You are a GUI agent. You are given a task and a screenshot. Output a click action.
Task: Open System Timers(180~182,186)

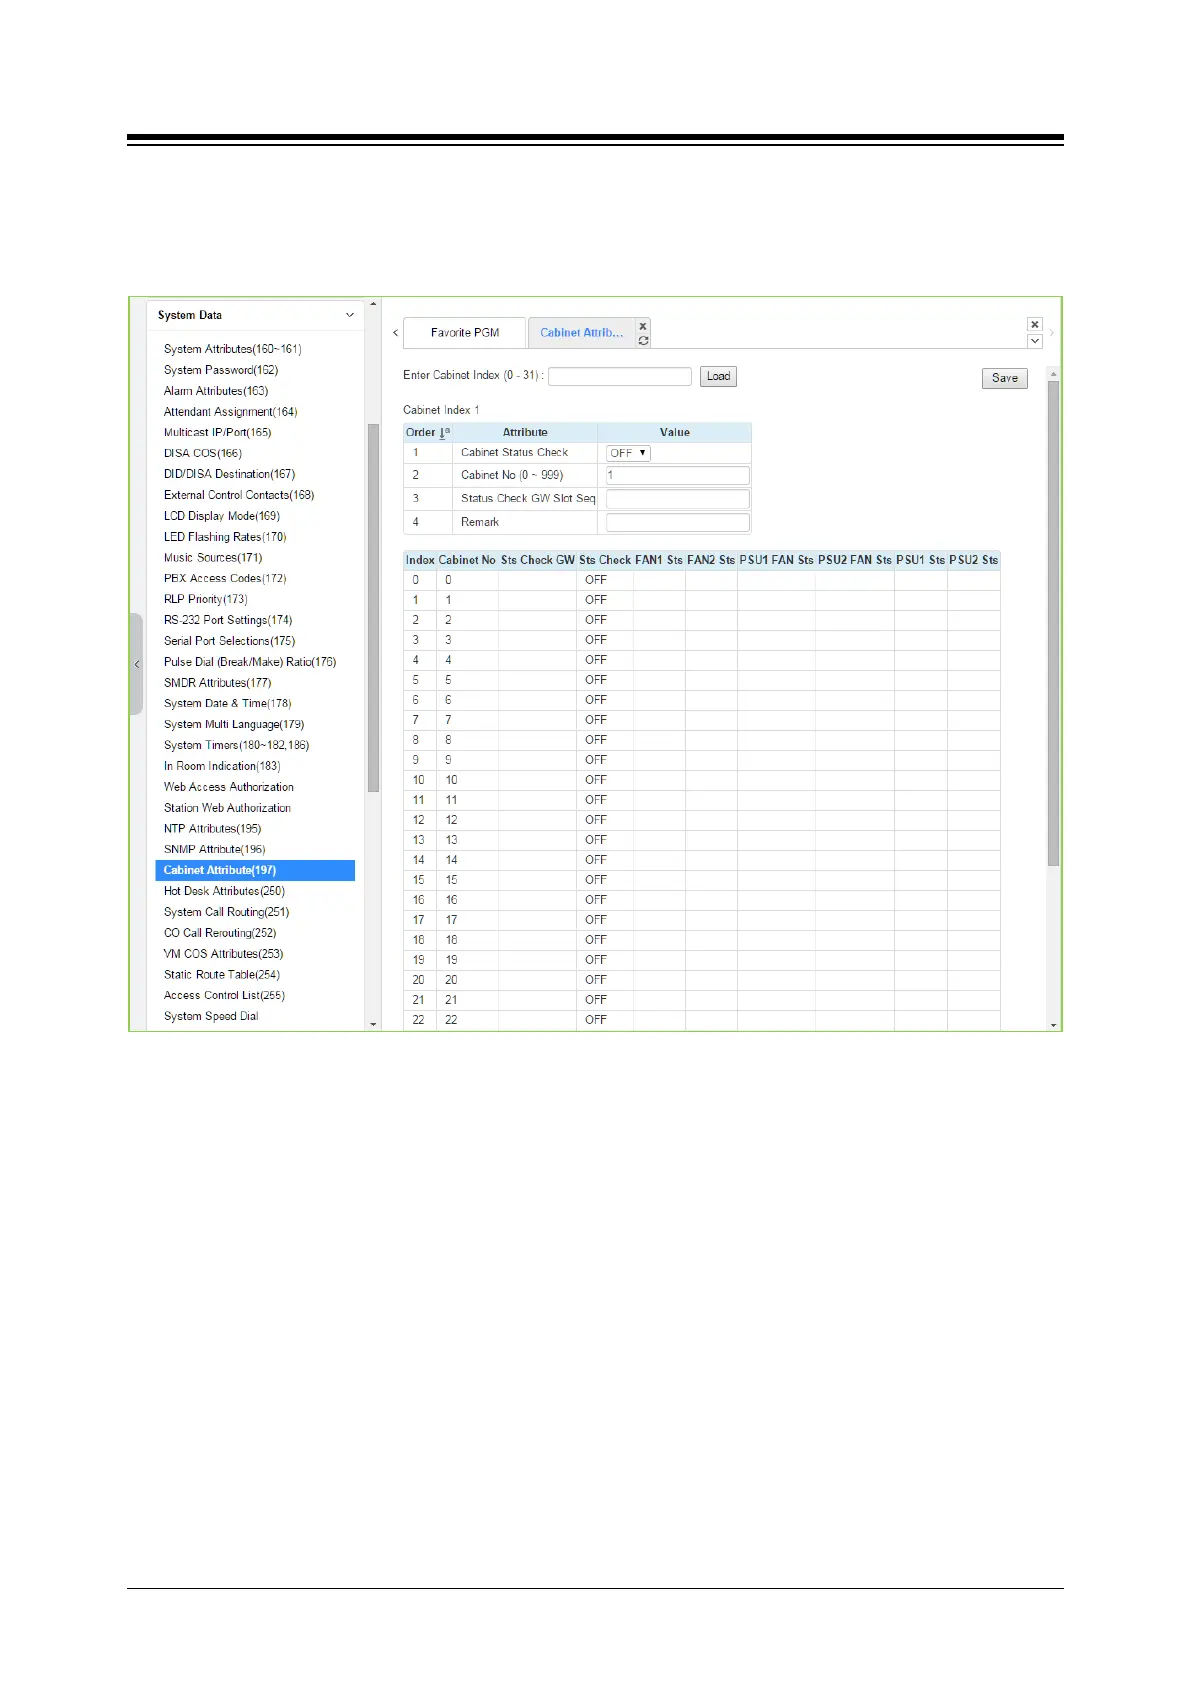[x=236, y=746]
